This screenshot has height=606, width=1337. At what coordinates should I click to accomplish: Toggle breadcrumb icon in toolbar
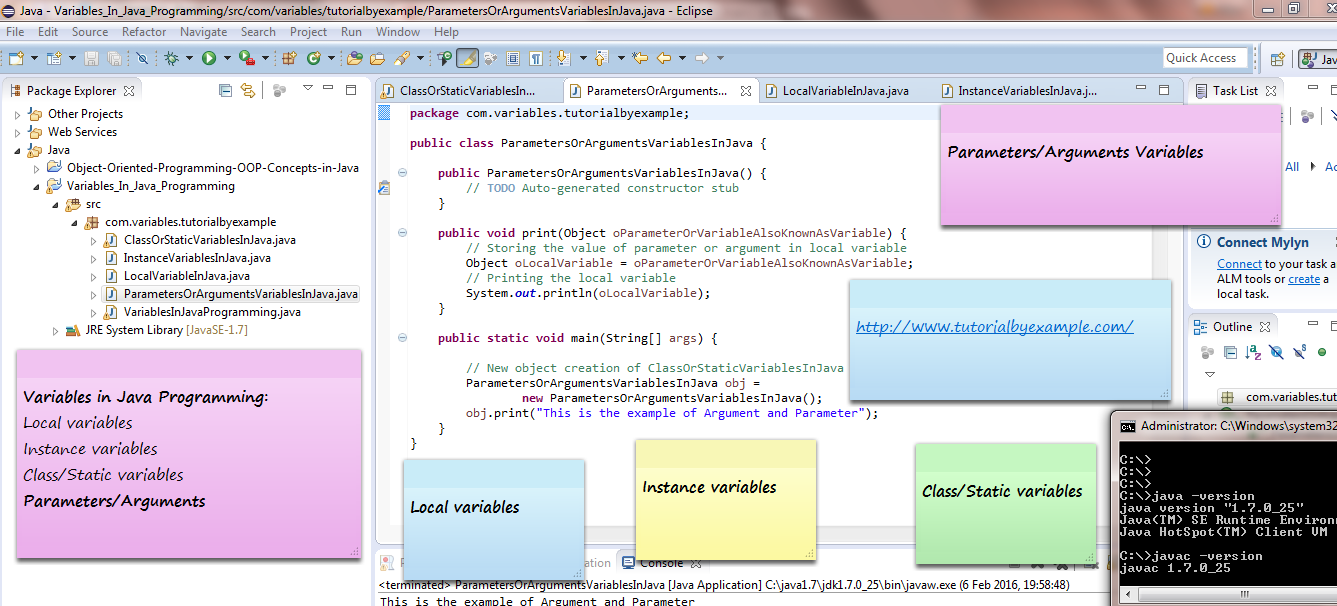click(444, 58)
